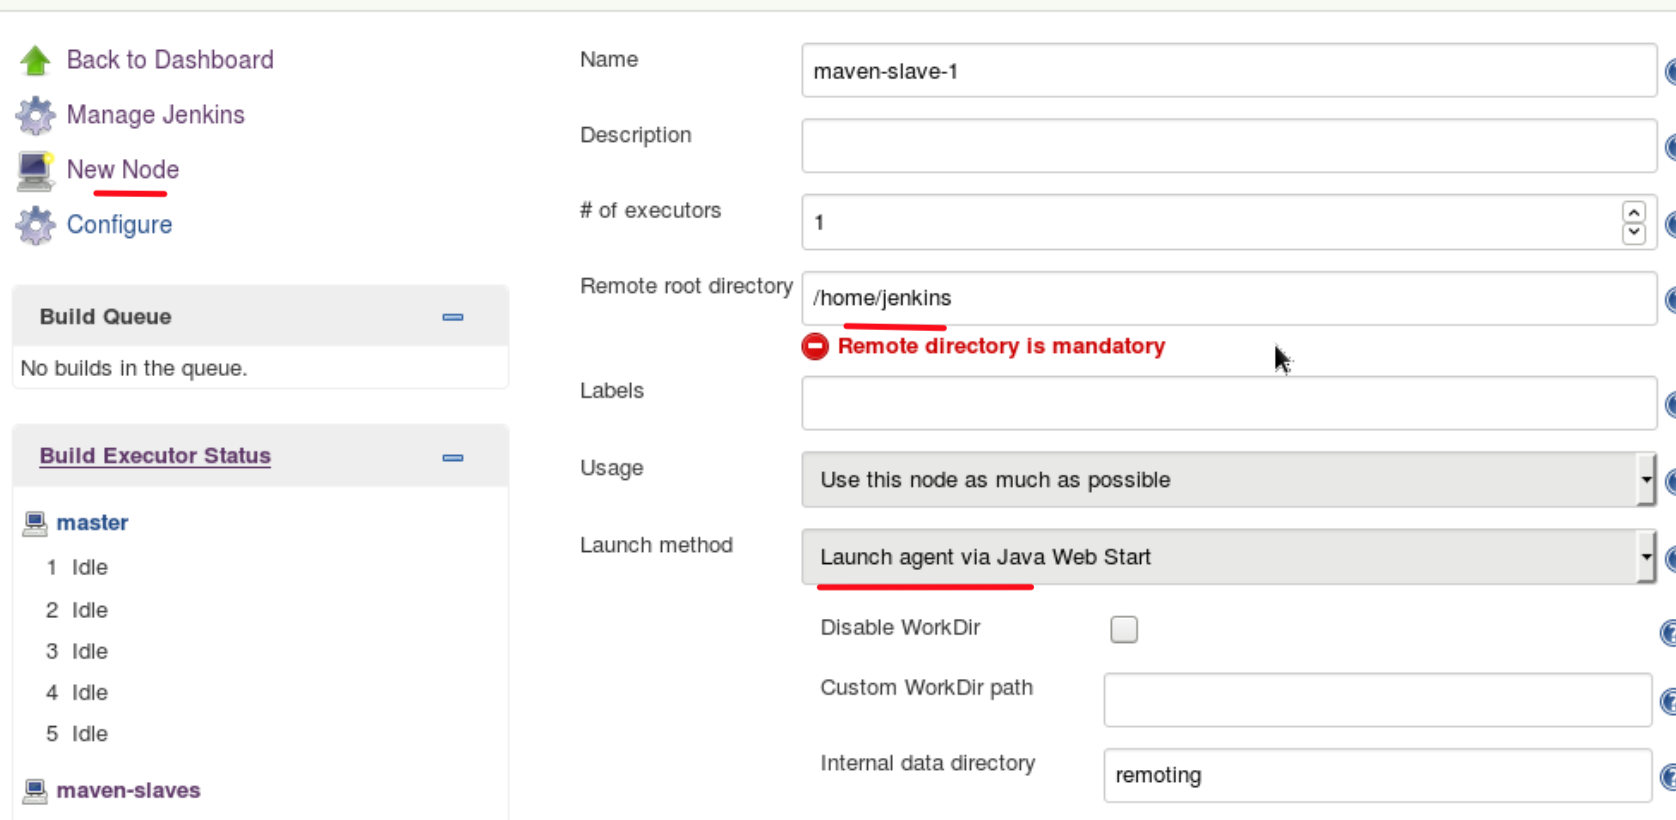This screenshot has width=1676, height=820.
Task: Click master executor 2 Idle row
Action: click(77, 610)
